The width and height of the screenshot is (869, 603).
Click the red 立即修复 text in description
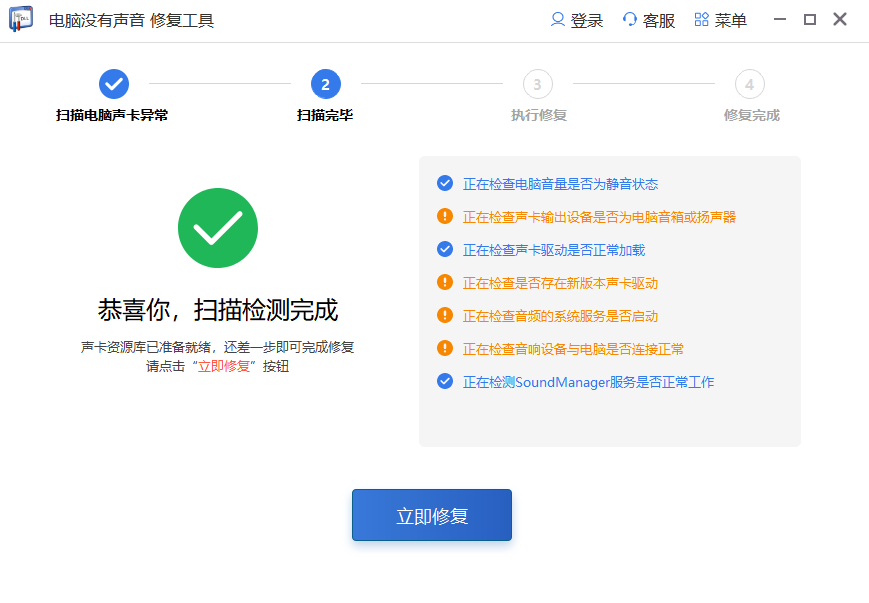(x=225, y=366)
